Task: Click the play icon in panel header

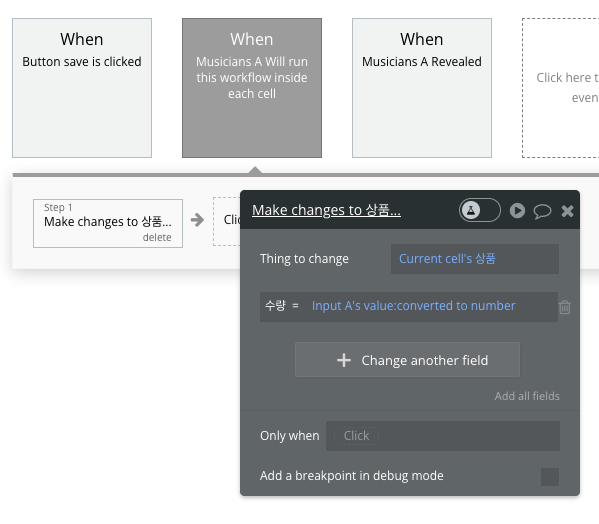Action: pyautogui.click(x=517, y=210)
